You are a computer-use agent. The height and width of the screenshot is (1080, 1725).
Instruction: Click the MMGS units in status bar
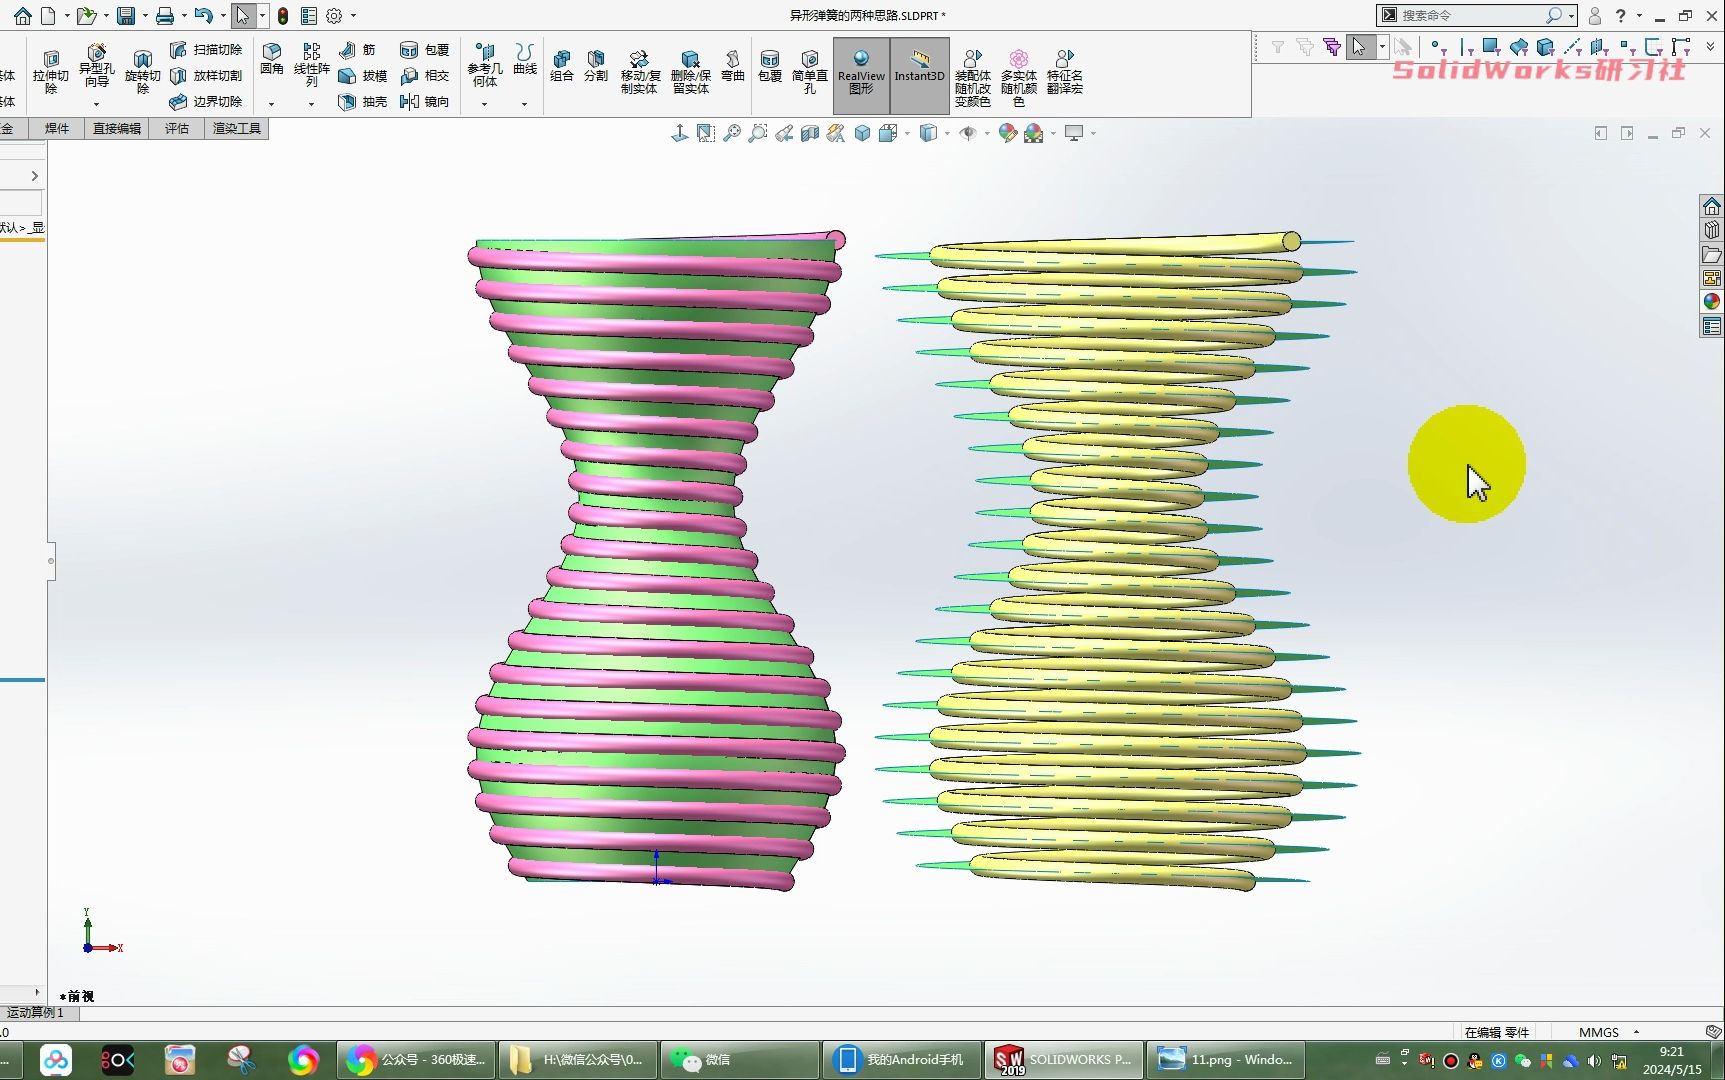(x=1599, y=1032)
